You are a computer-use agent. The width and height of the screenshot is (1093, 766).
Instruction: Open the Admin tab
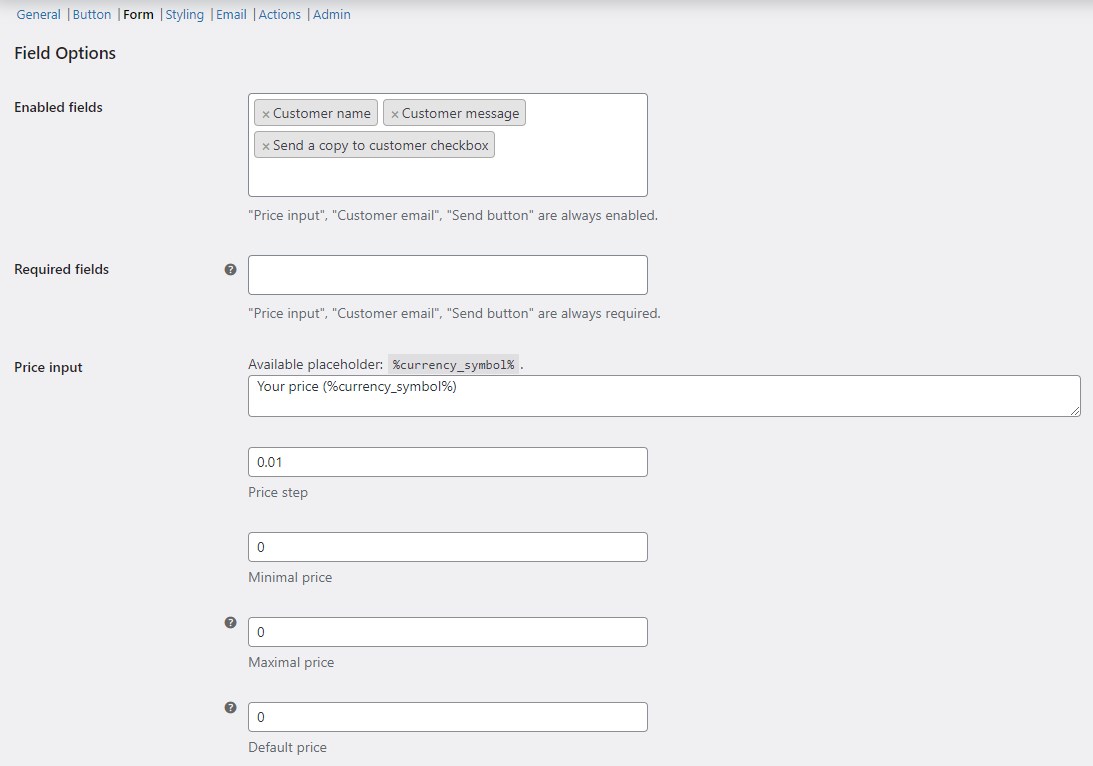(331, 14)
